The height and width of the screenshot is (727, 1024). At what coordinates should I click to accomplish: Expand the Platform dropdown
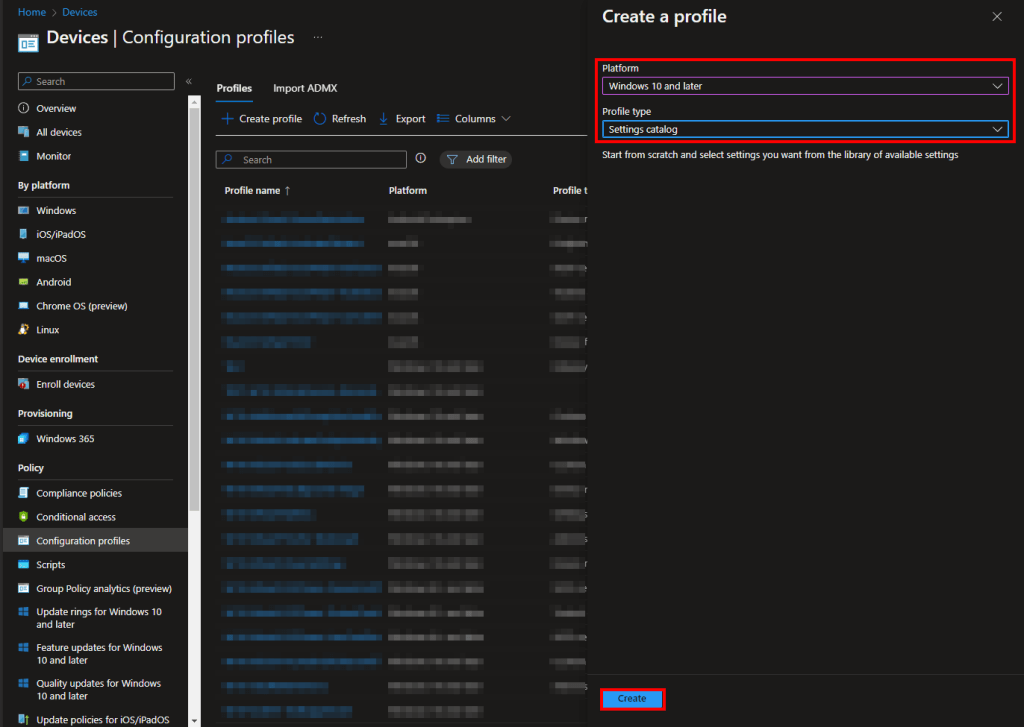[804, 86]
